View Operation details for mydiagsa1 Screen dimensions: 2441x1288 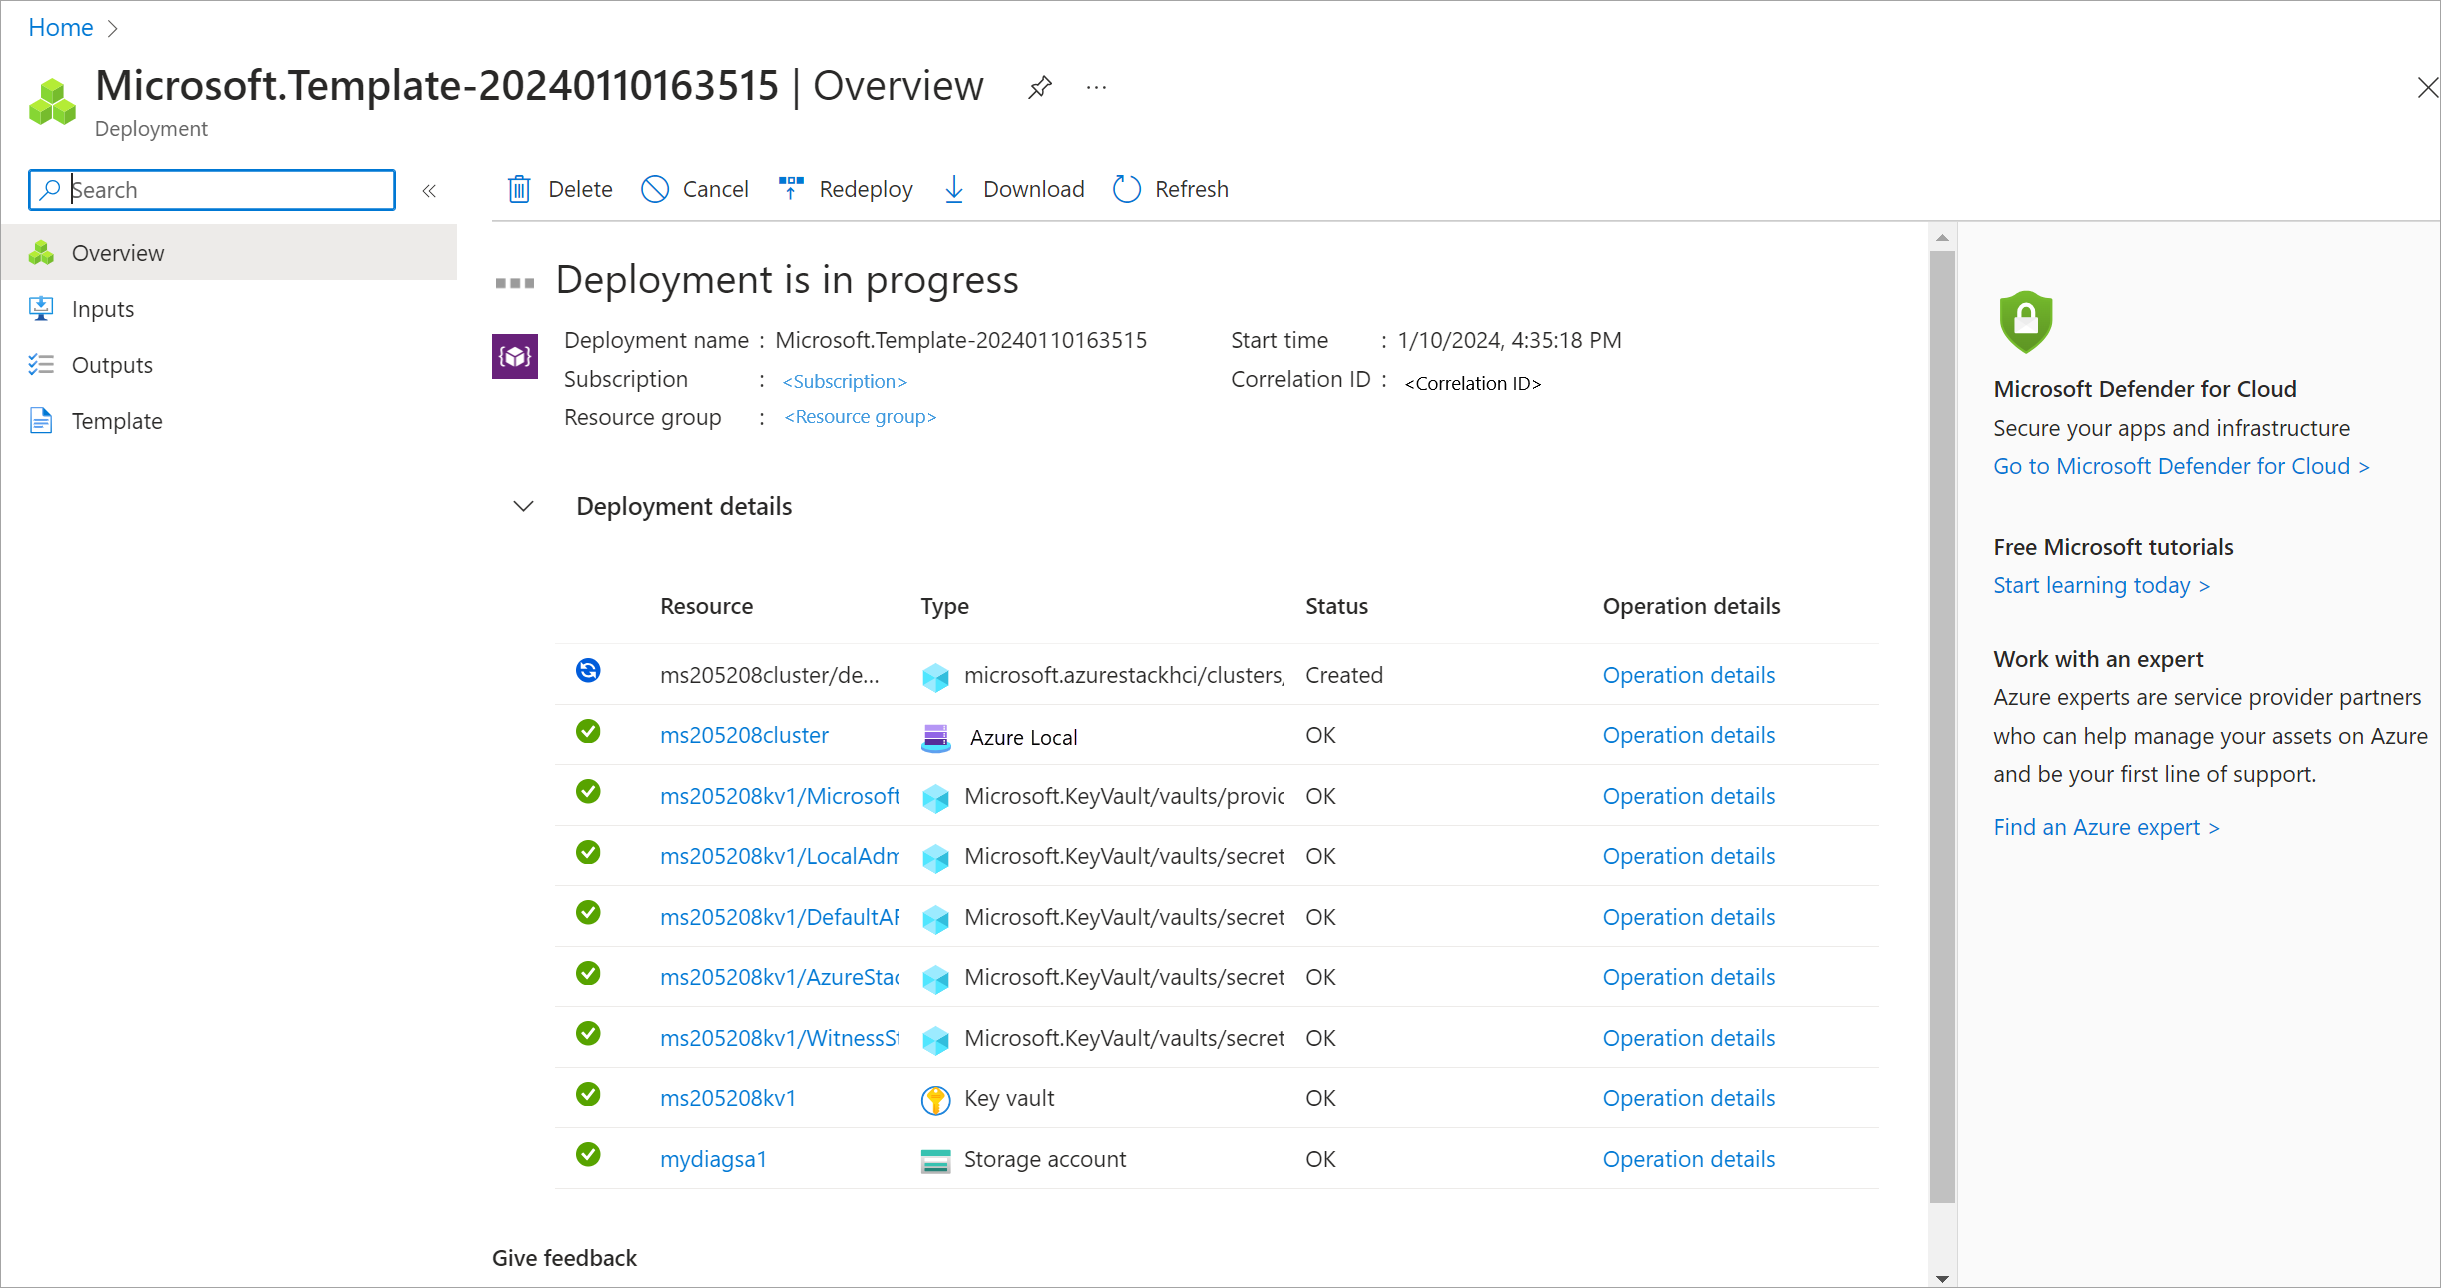pos(1688,1159)
